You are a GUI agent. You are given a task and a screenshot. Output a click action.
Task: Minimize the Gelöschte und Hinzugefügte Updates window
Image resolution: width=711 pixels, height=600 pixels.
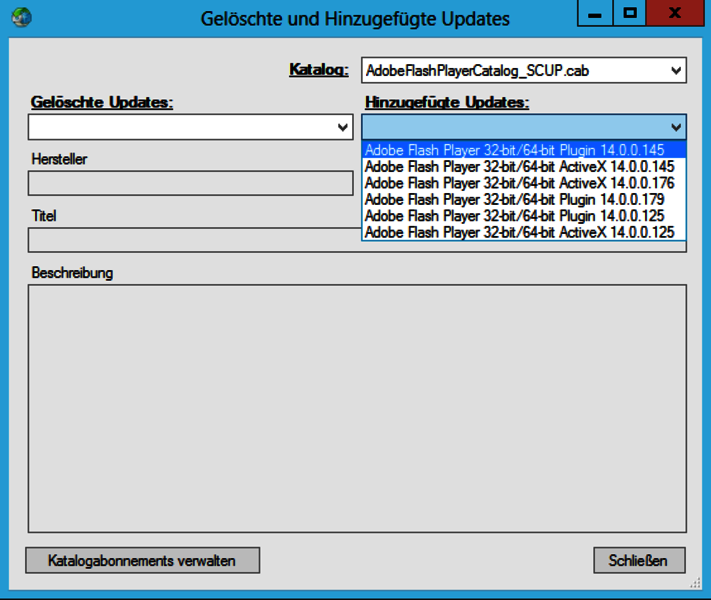pos(595,13)
